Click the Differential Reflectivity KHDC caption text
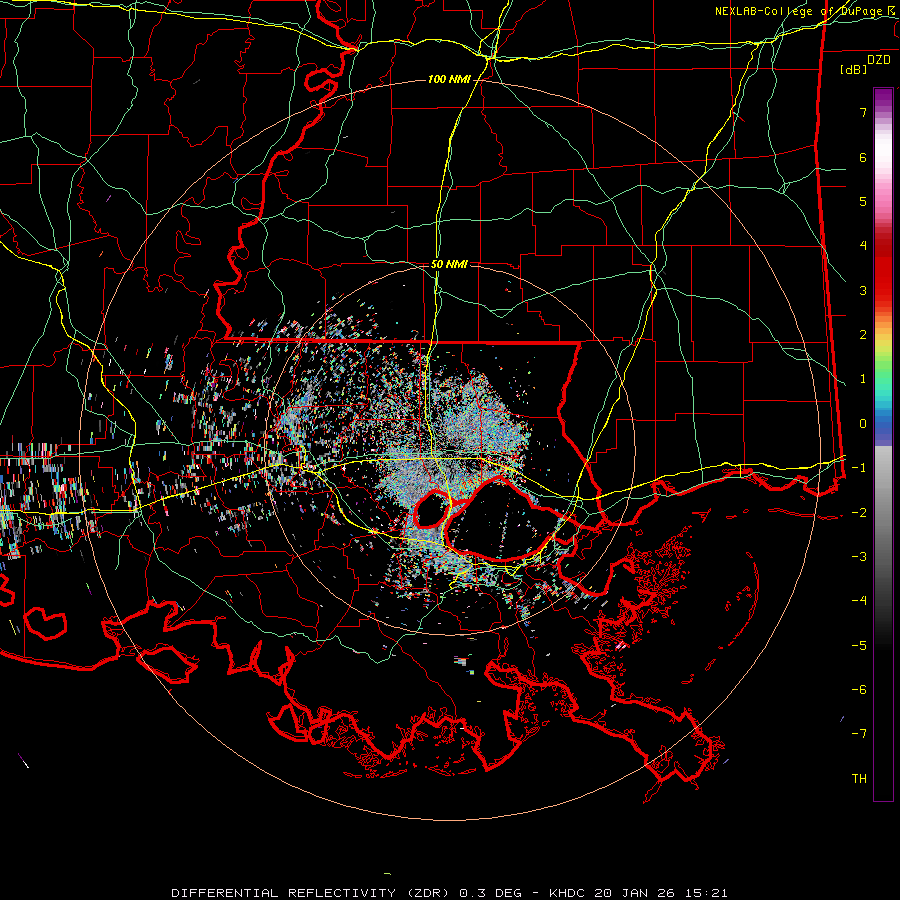 449,893
